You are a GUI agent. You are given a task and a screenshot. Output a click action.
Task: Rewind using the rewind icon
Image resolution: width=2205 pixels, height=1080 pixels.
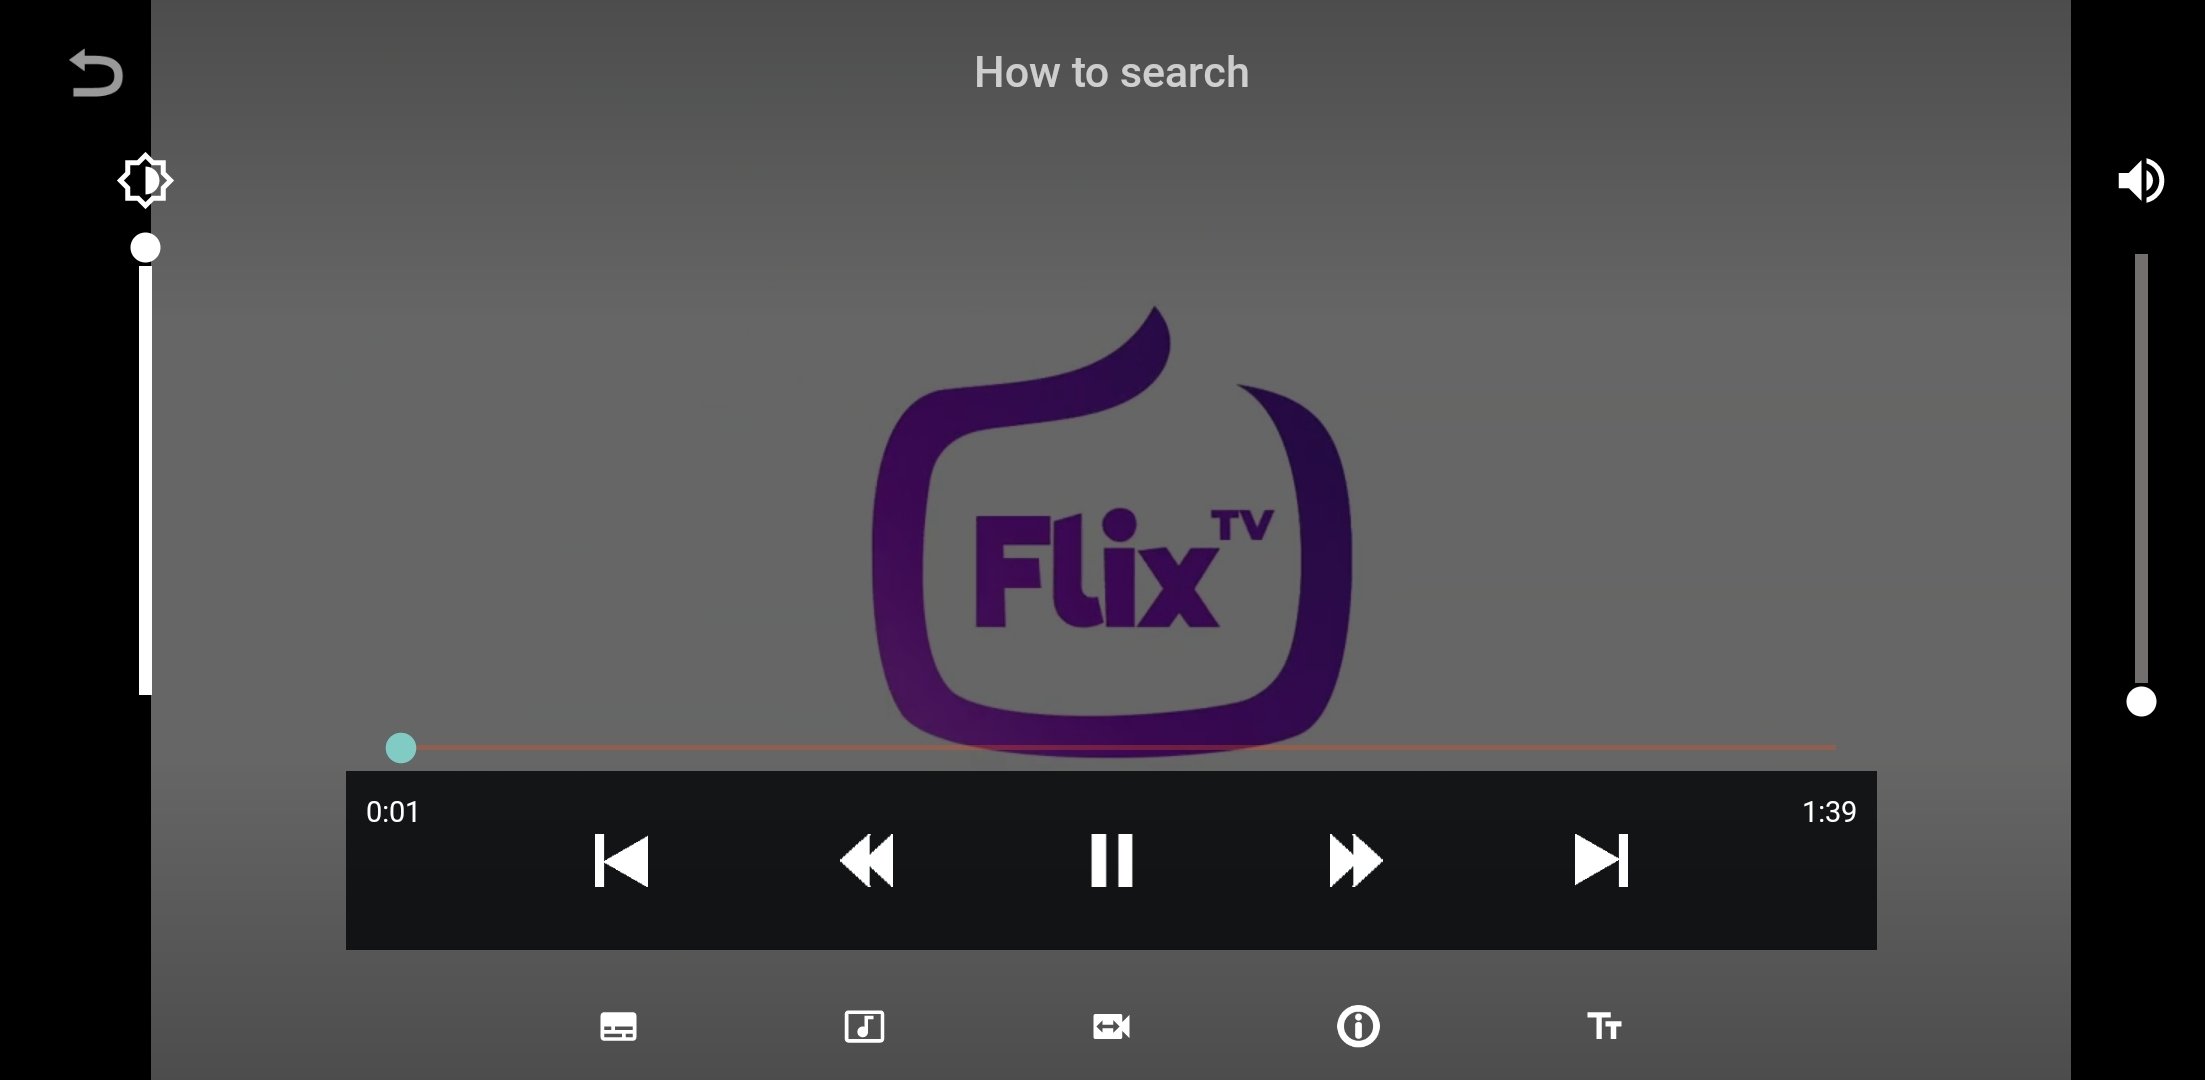[x=868, y=859]
